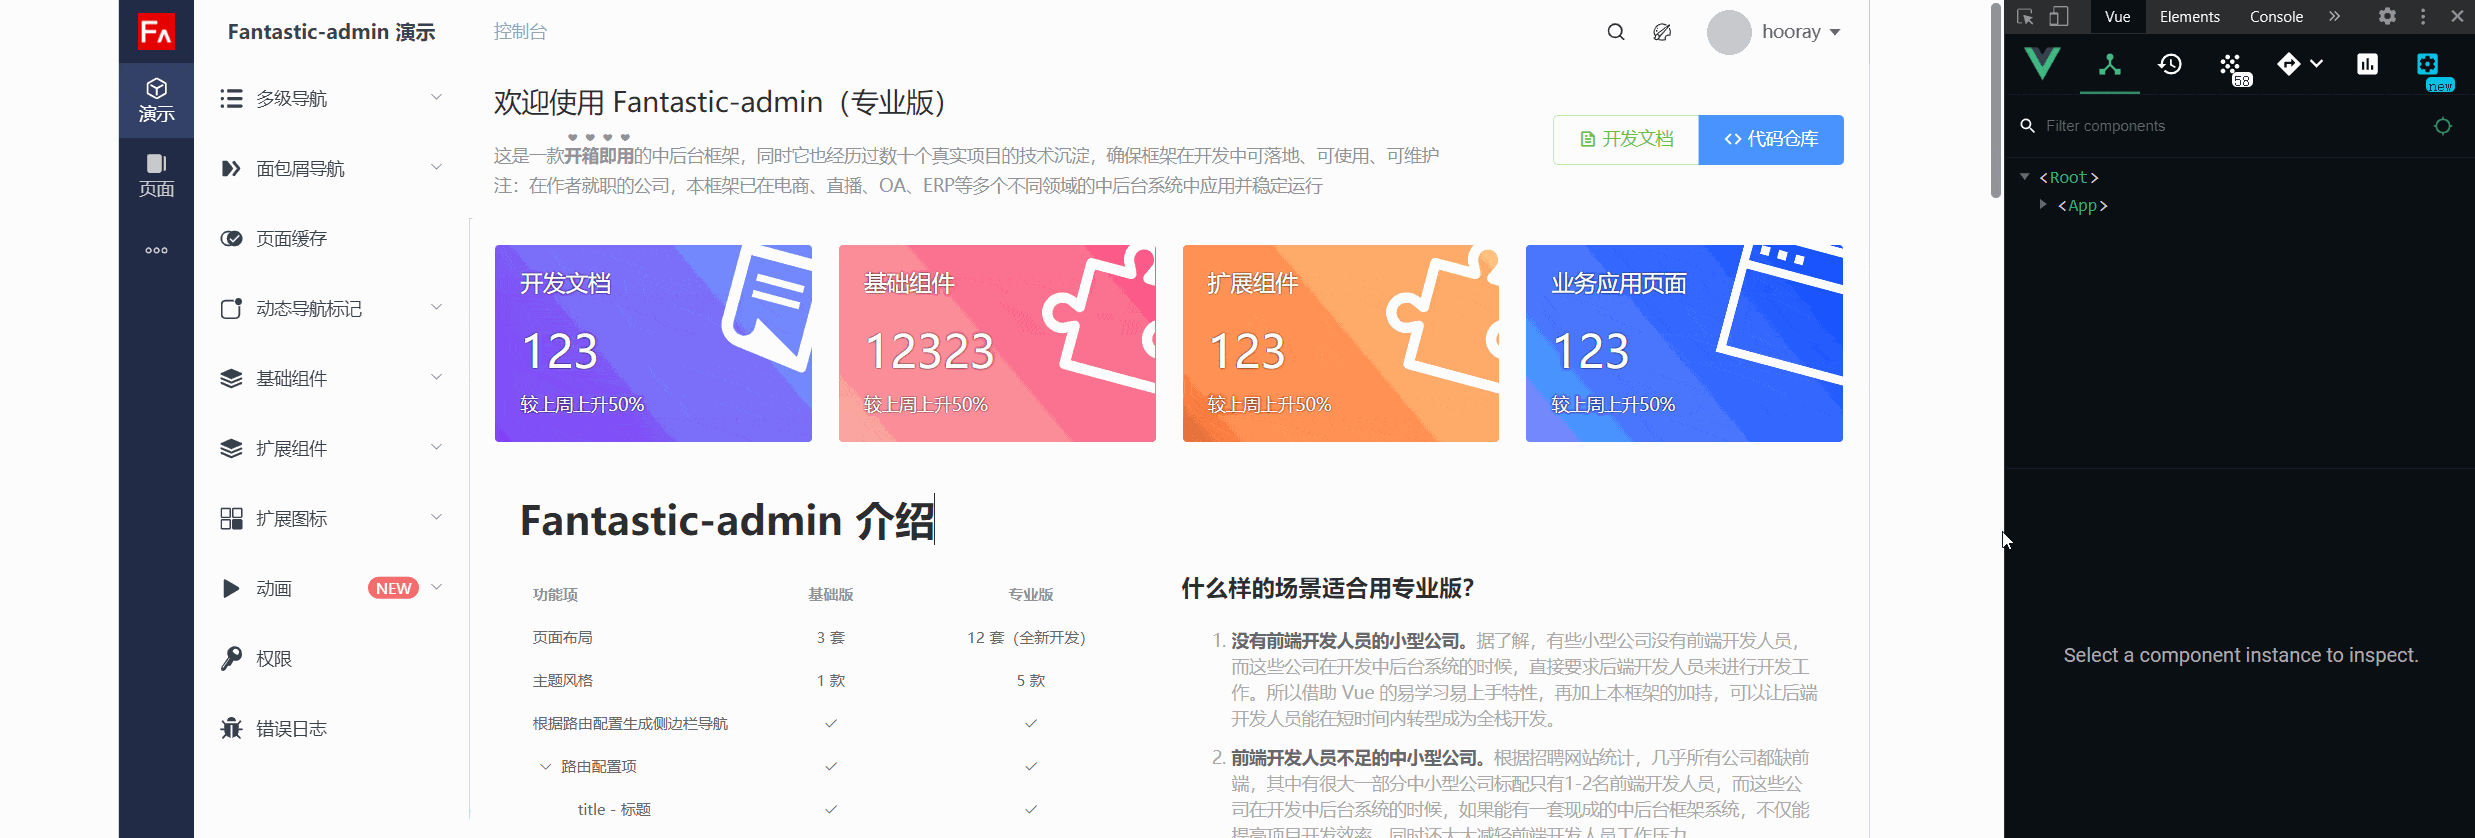
Task: Click the 页面布局 table row label
Action: click(562, 637)
